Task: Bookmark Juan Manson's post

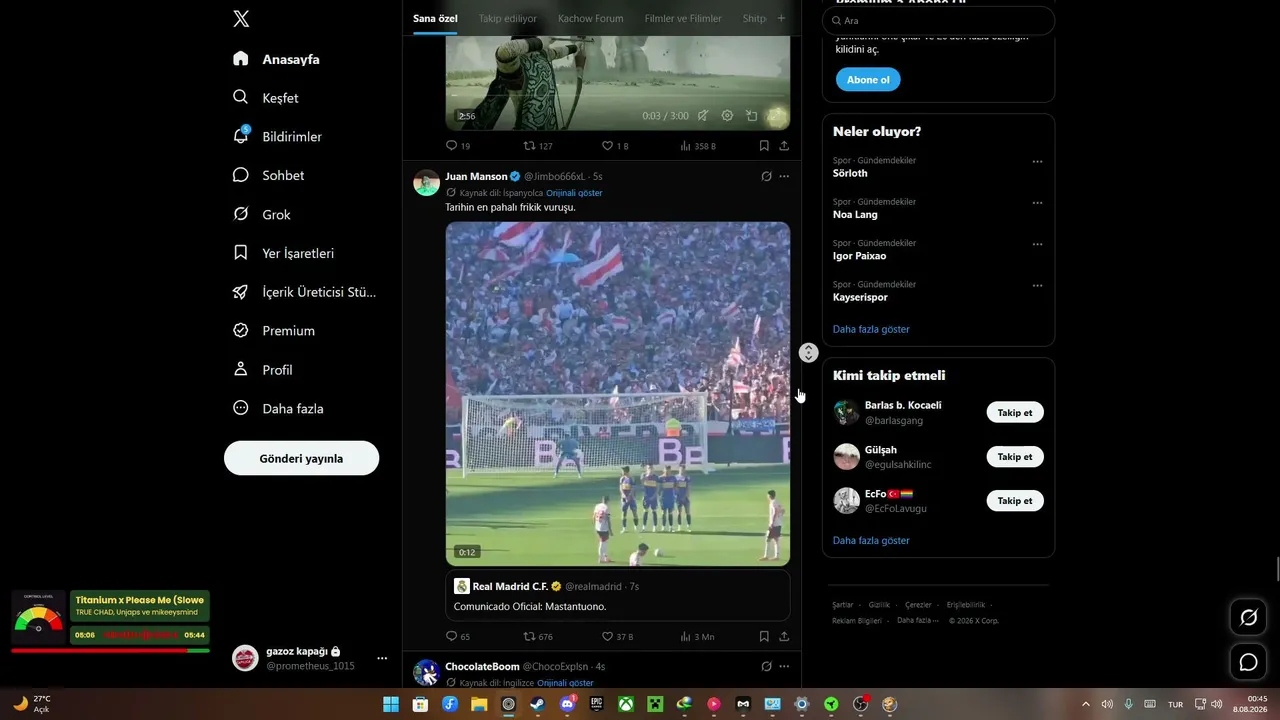Action: [764, 636]
